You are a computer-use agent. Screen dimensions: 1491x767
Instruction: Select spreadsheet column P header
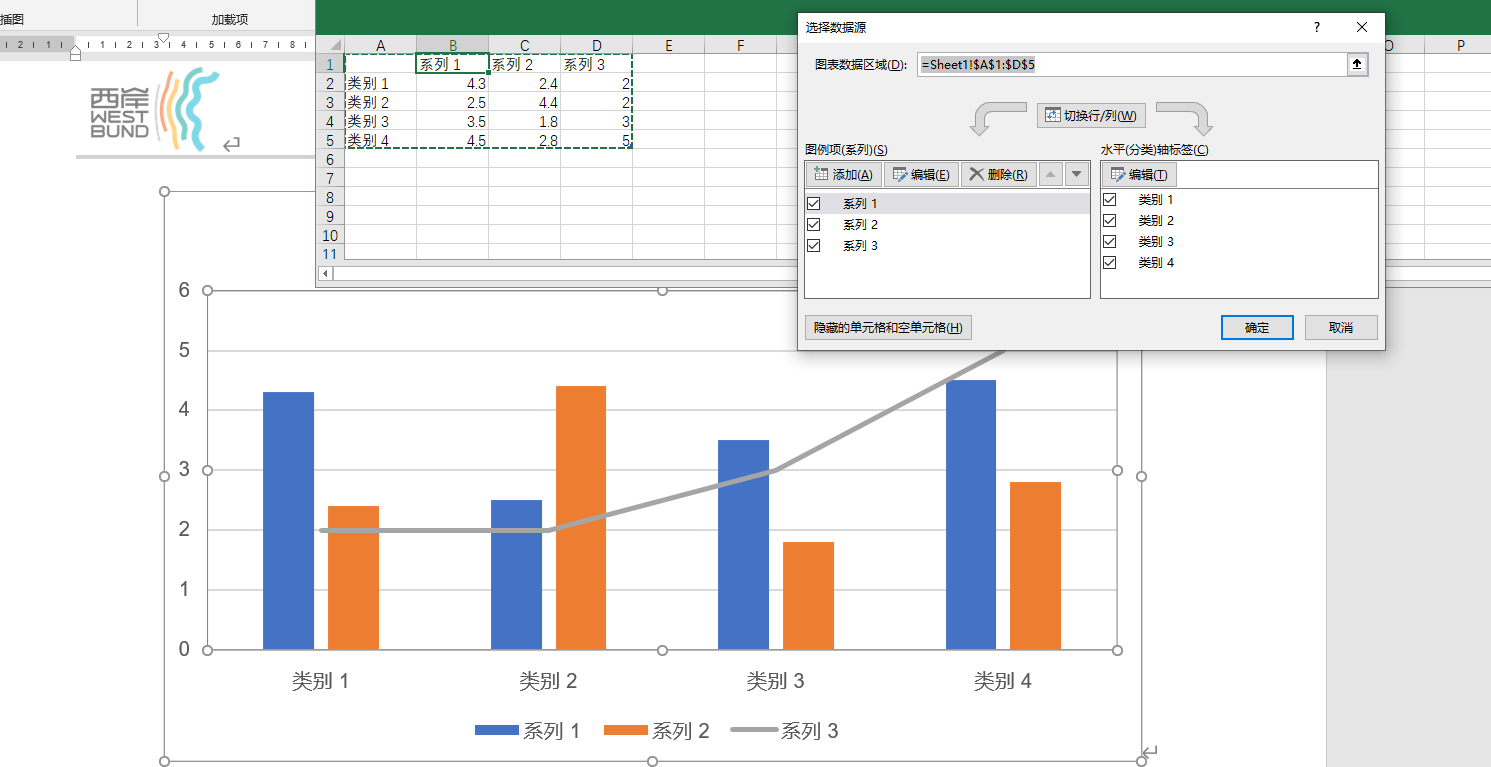pos(1460,46)
